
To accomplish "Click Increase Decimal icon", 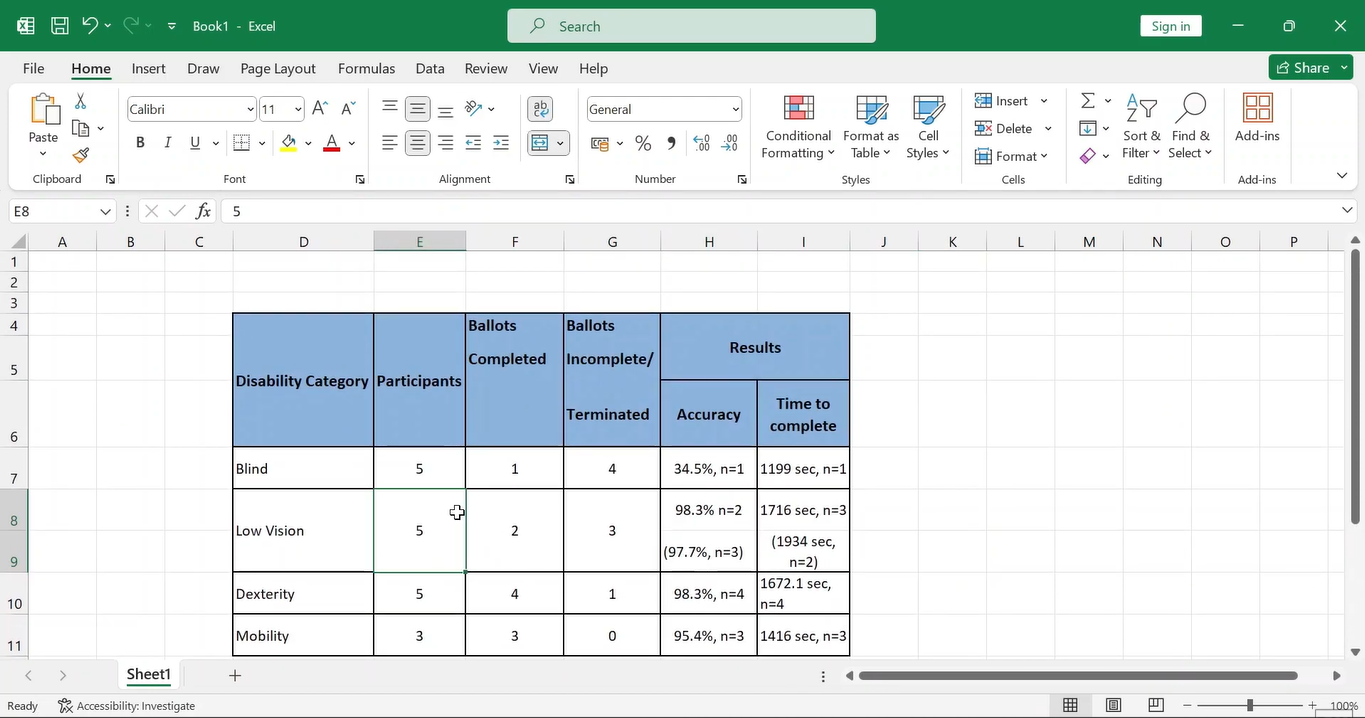I will (x=701, y=143).
